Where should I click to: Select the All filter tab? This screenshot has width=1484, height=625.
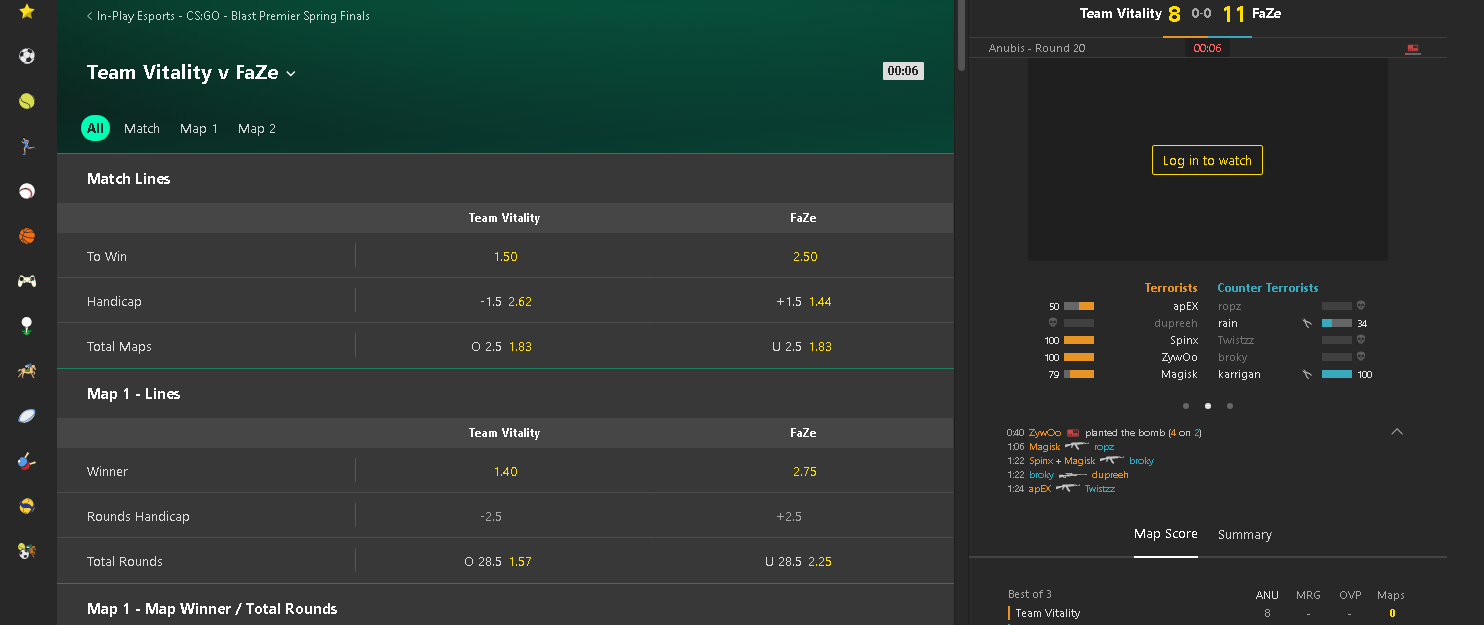[x=95, y=128]
